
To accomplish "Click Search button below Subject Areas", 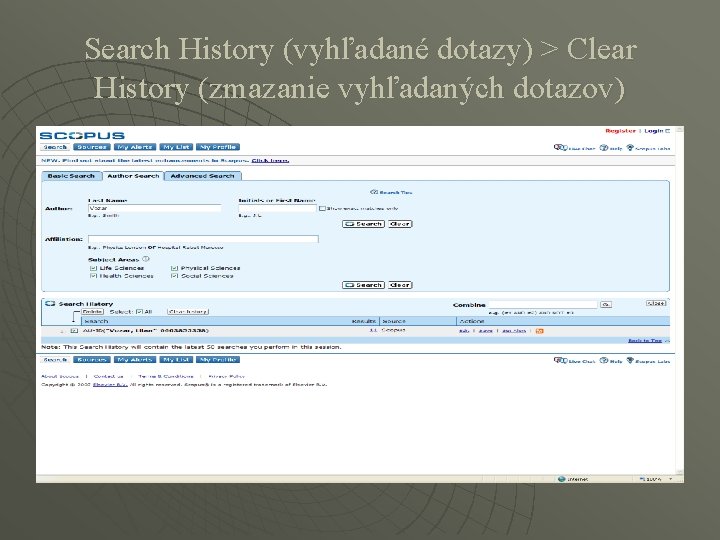I will click(363, 285).
